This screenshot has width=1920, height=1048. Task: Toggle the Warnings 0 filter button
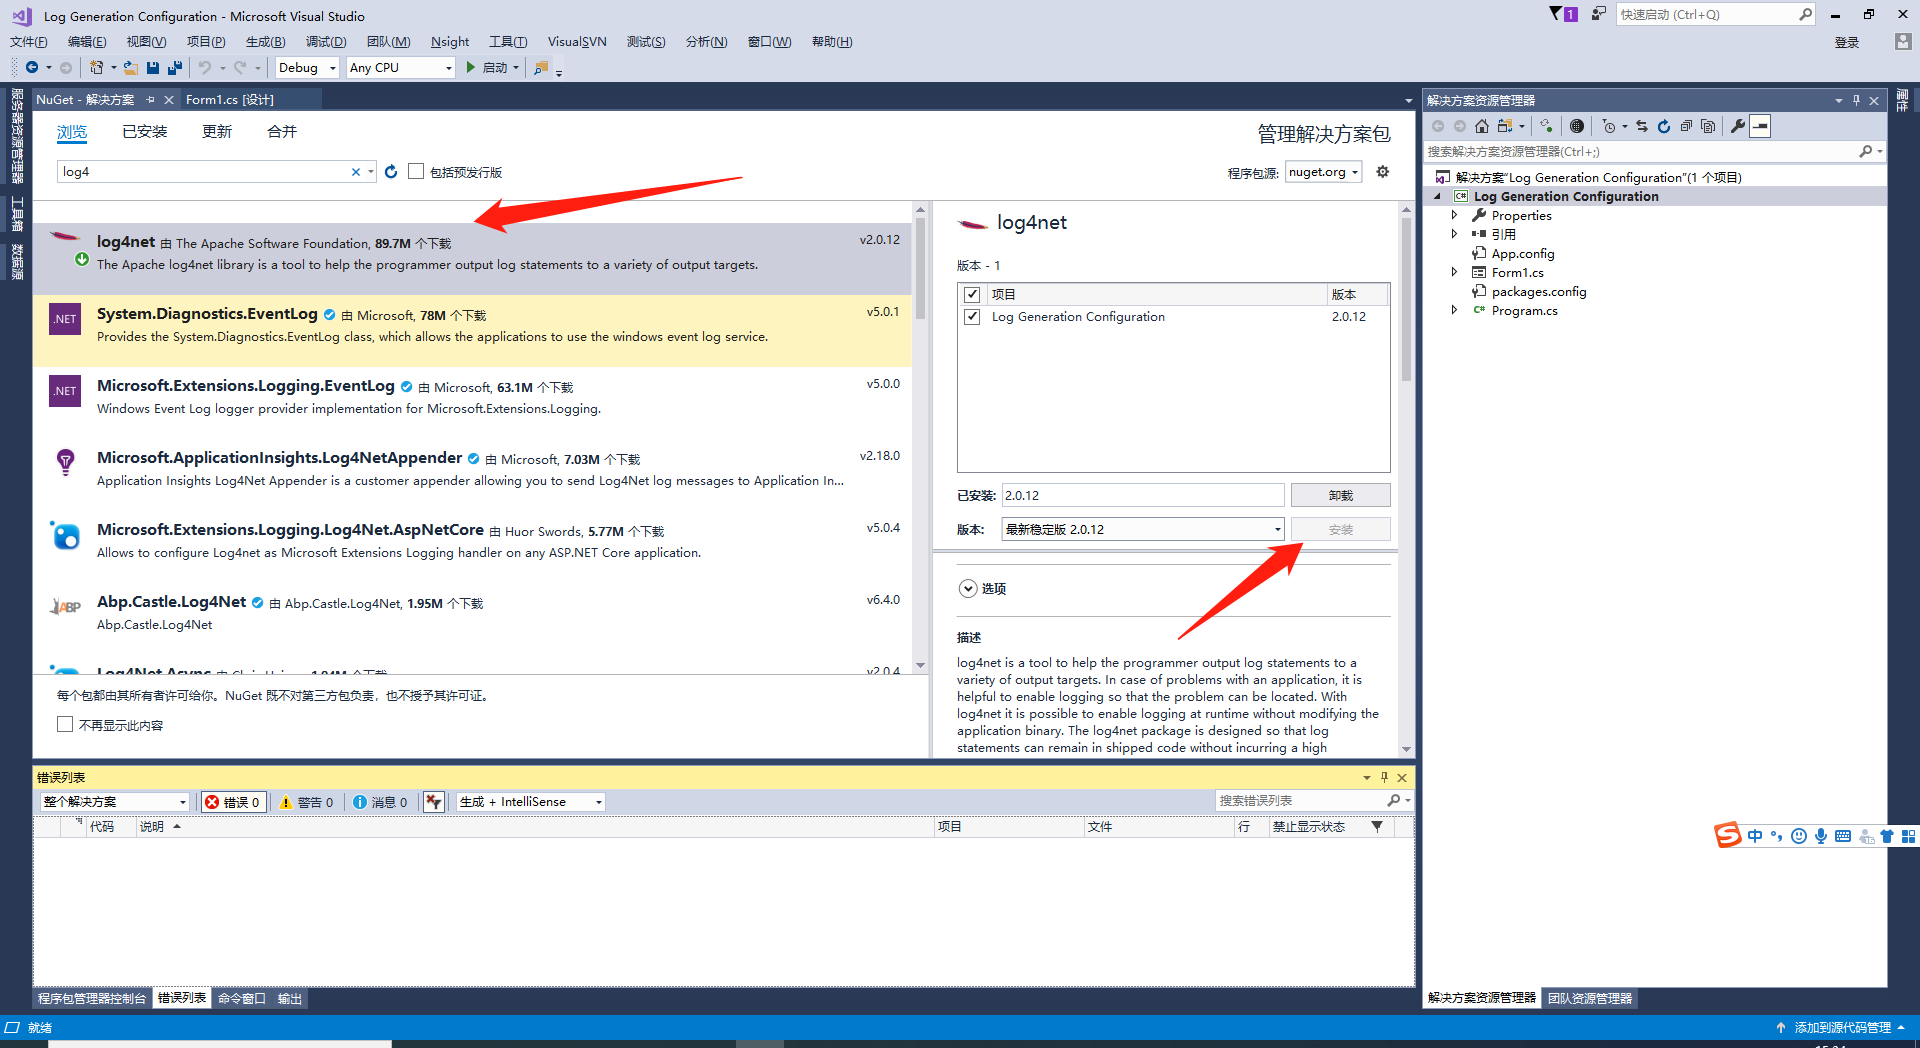306,802
